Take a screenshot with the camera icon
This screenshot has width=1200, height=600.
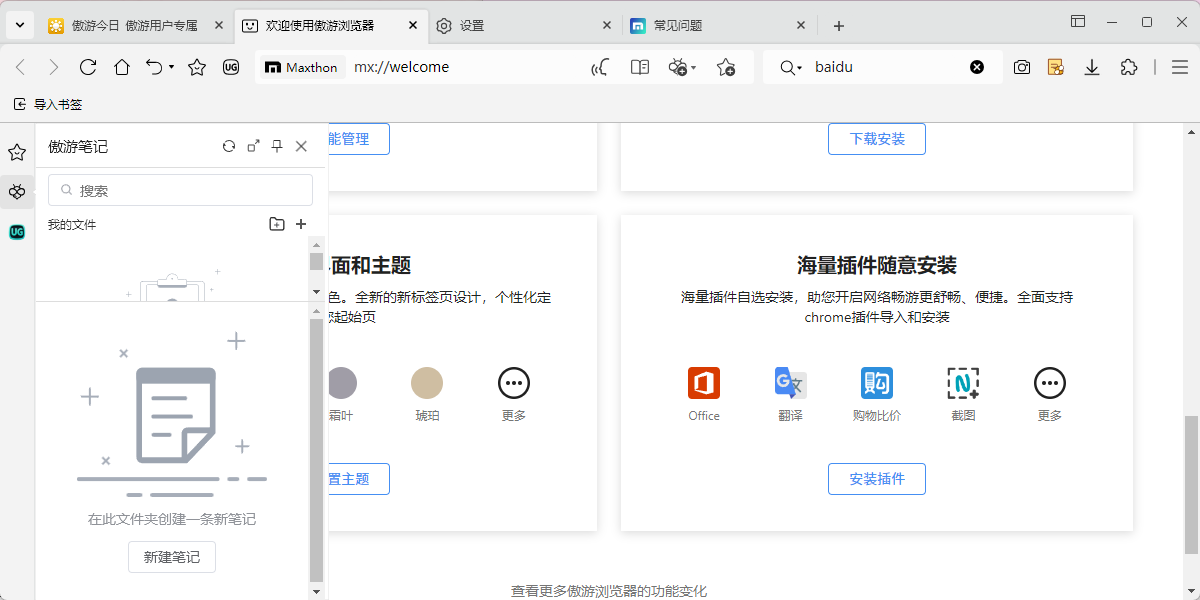click(x=1021, y=67)
